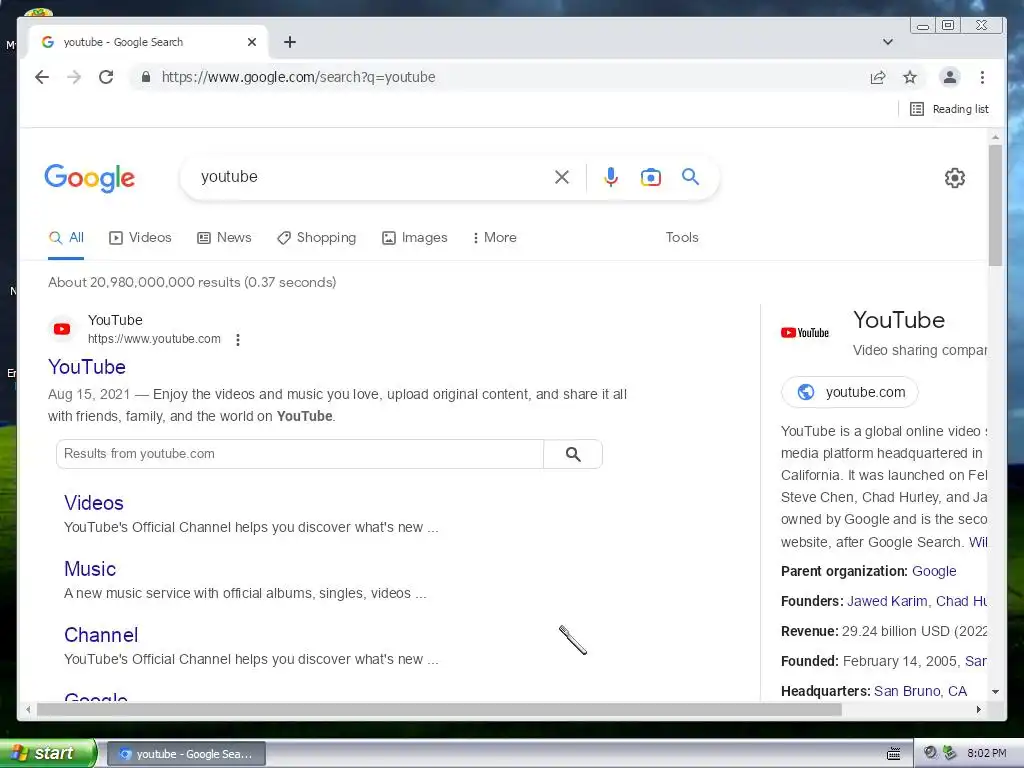This screenshot has height=768, width=1024.
Task: Open the Tools search options
Action: coord(682,238)
